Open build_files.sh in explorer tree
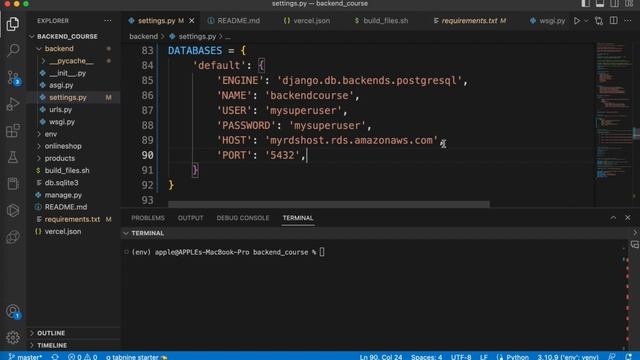This screenshot has height=360, width=640. coord(67,170)
